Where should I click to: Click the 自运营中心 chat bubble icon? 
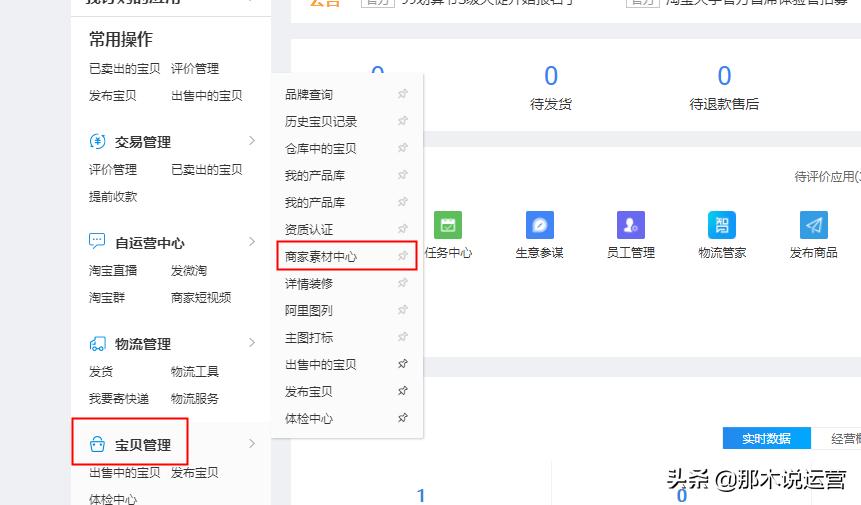pos(97,242)
